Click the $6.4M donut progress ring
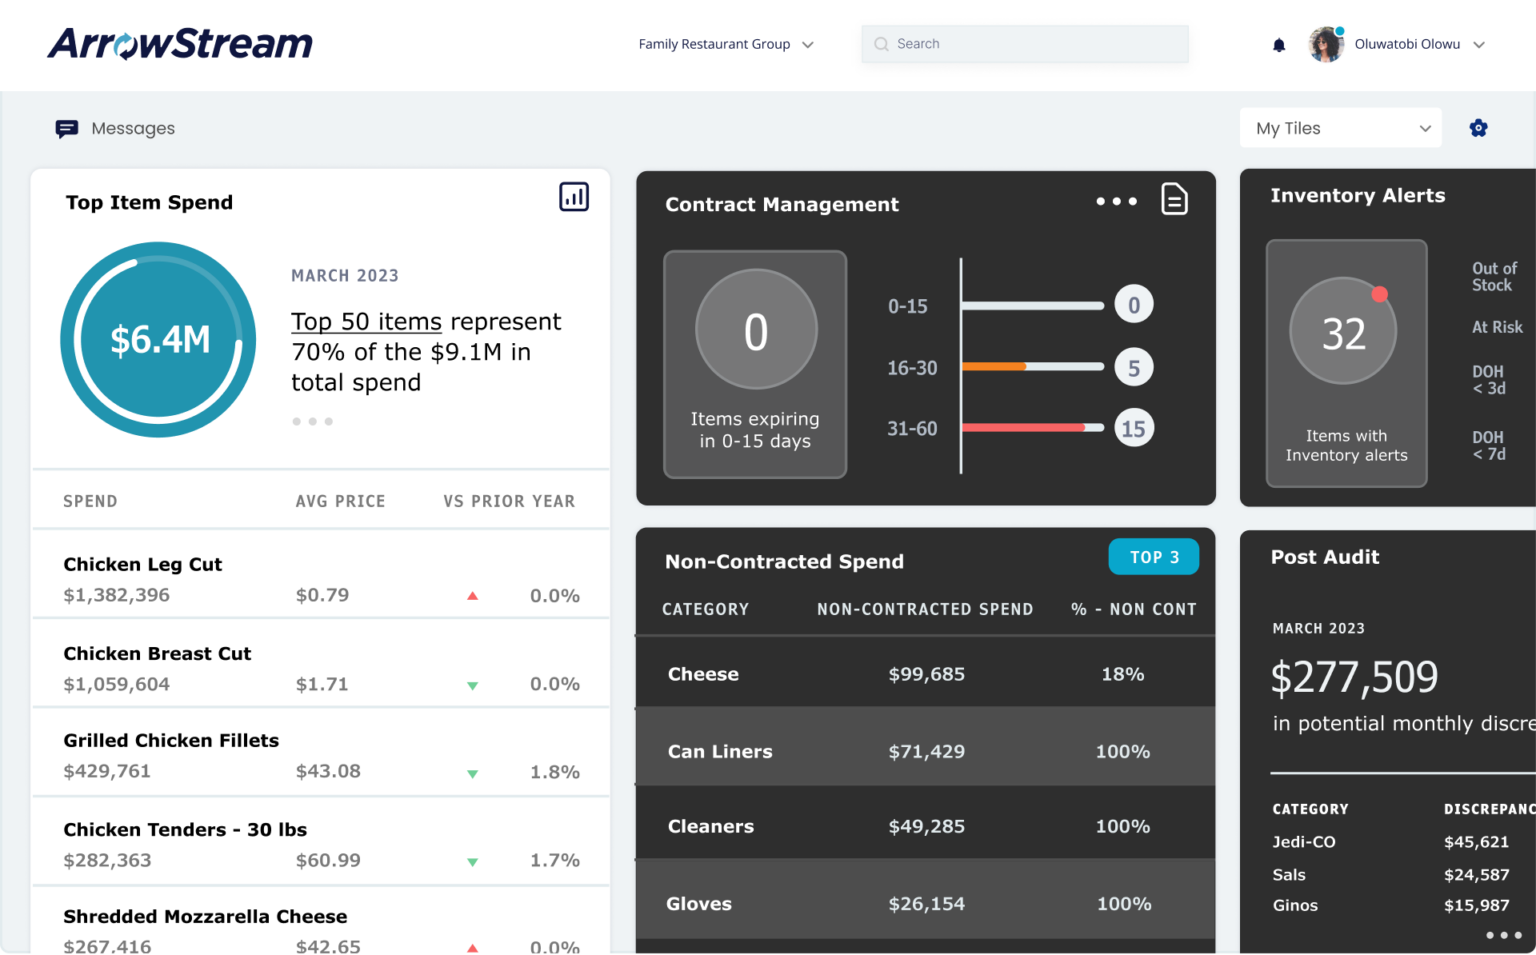 [x=157, y=339]
